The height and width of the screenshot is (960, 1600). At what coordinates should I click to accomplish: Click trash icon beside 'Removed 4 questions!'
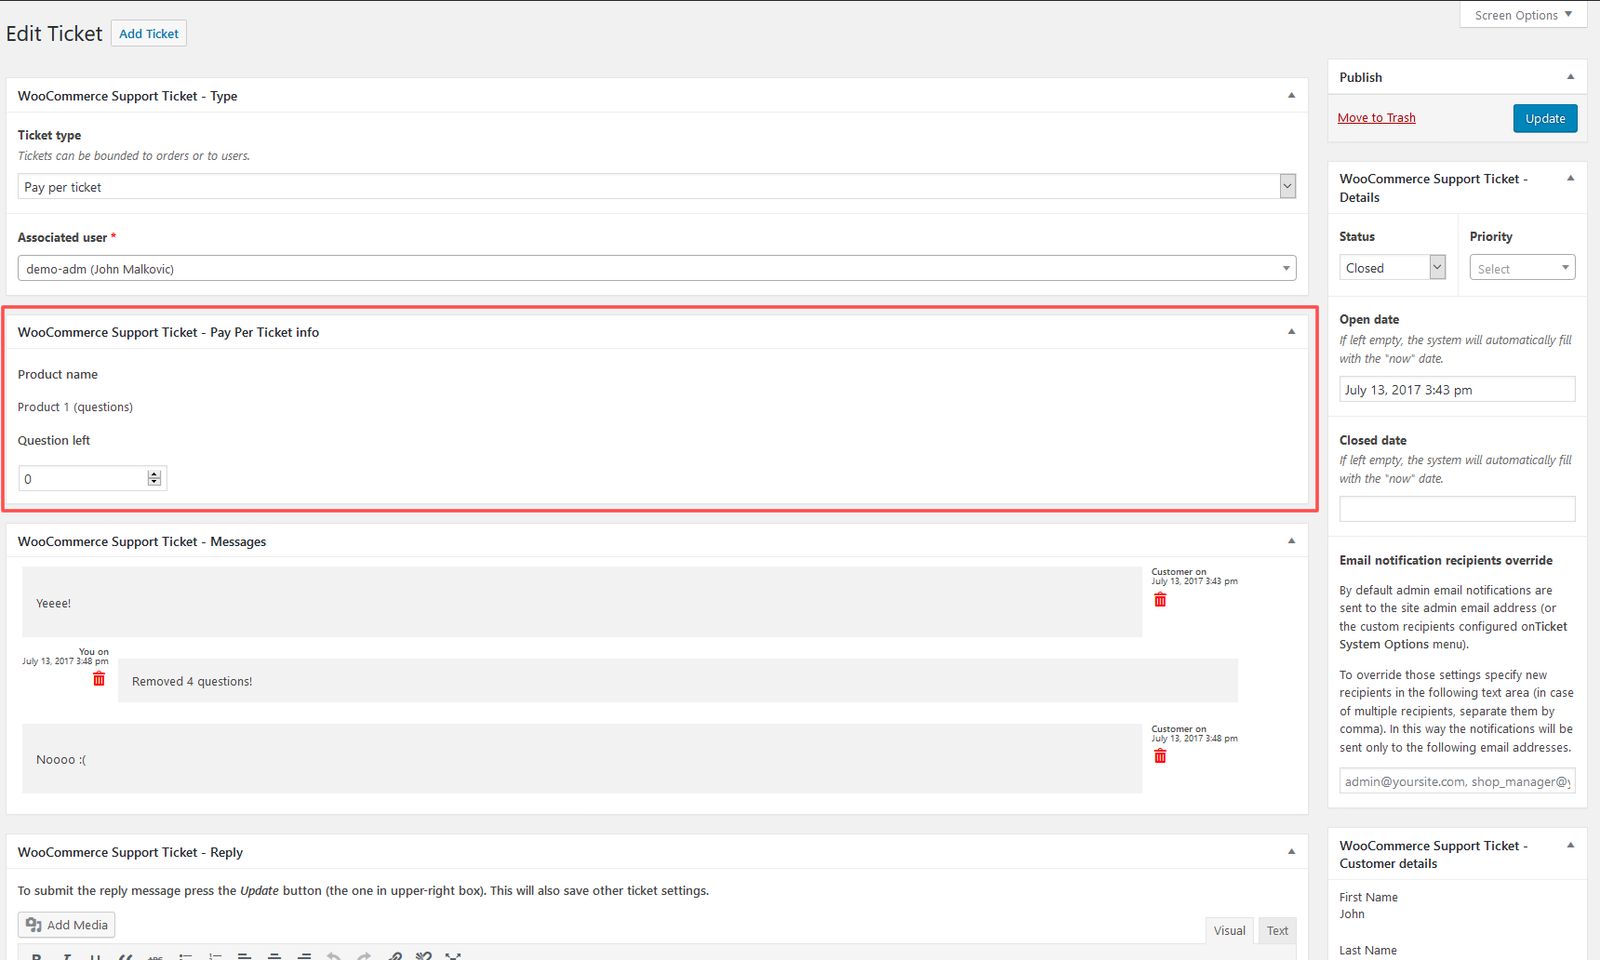[99, 679]
